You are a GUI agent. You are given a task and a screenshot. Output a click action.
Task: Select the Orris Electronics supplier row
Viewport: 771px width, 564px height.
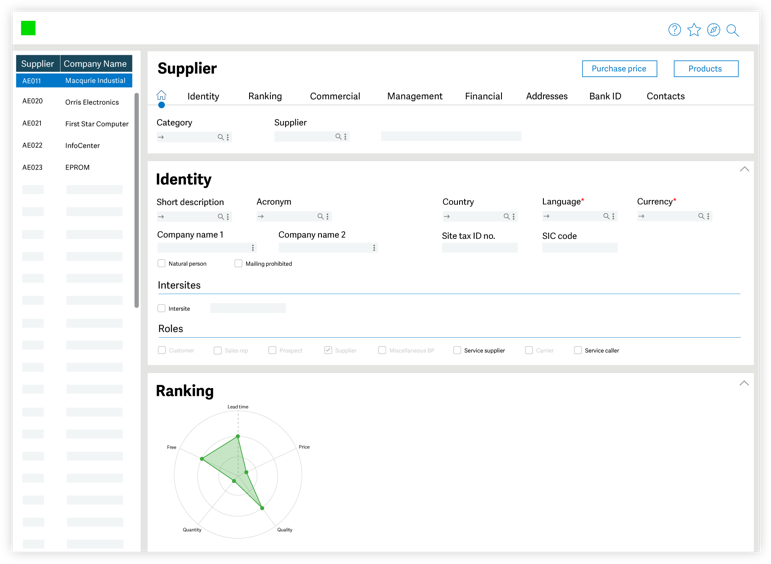click(75, 102)
